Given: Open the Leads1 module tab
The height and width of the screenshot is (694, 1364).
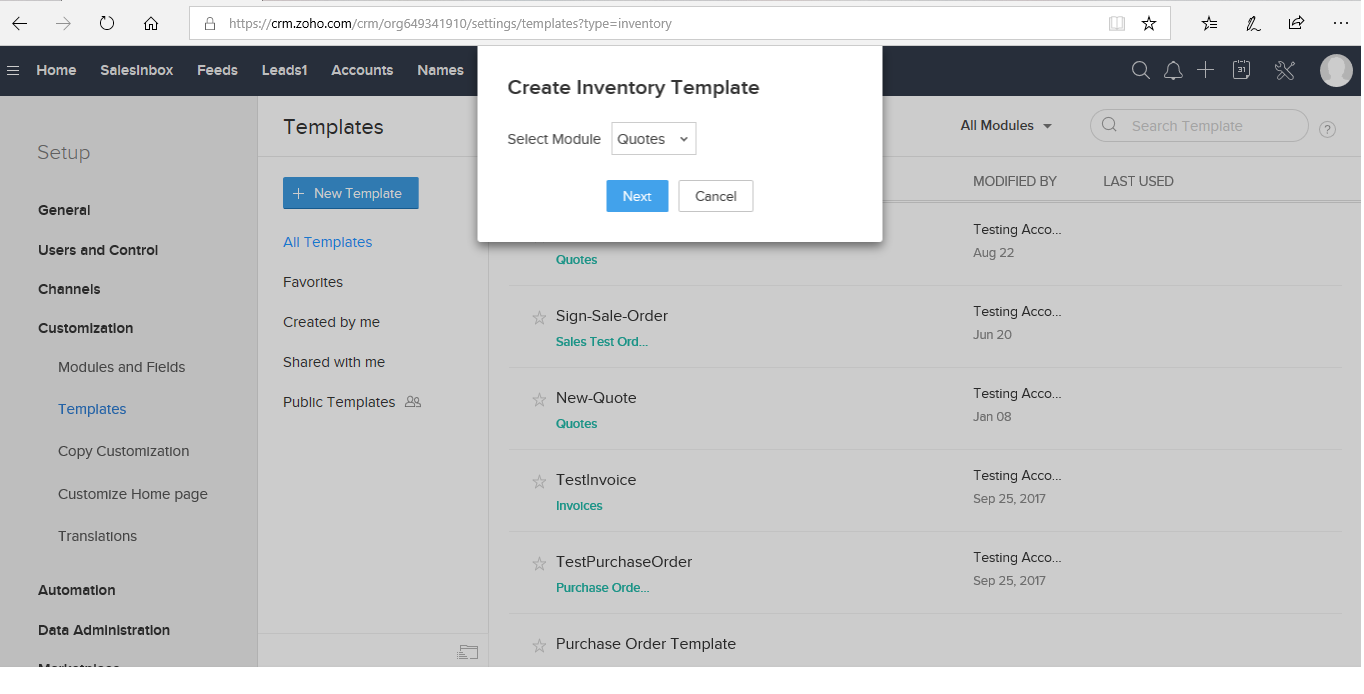Looking at the screenshot, I should pos(285,70).
